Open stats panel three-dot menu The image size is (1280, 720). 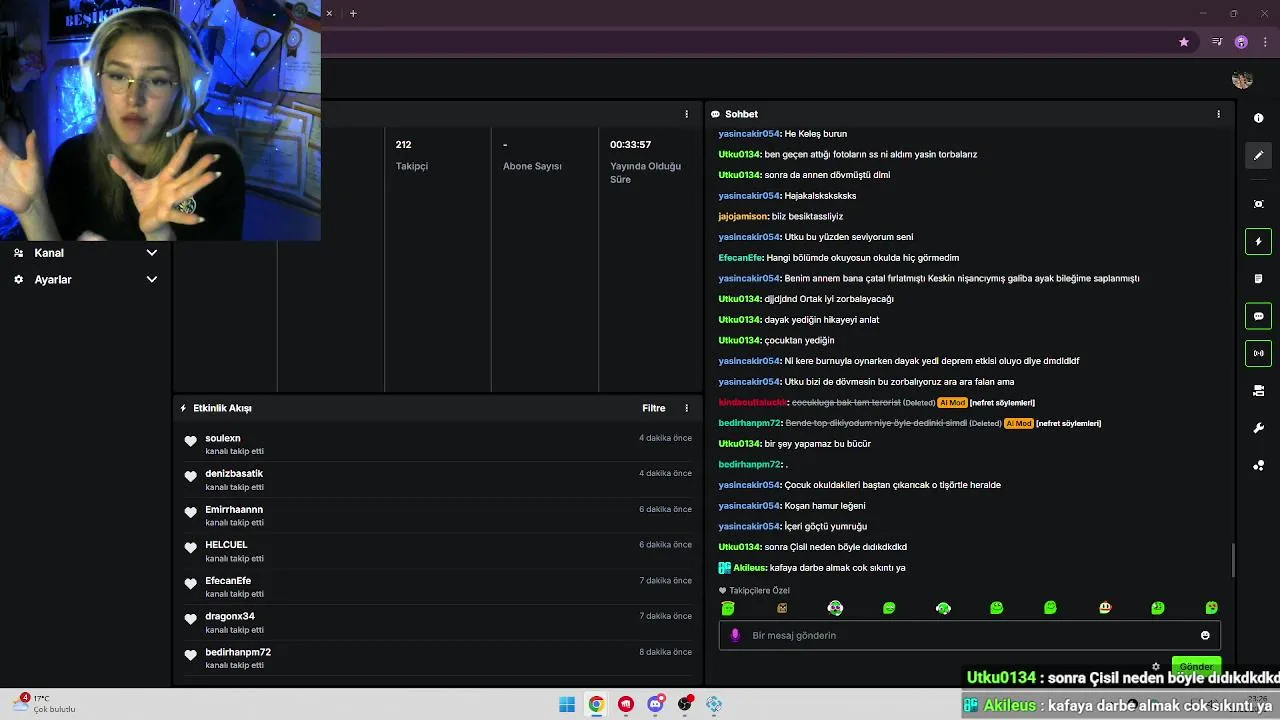point(686,114)
